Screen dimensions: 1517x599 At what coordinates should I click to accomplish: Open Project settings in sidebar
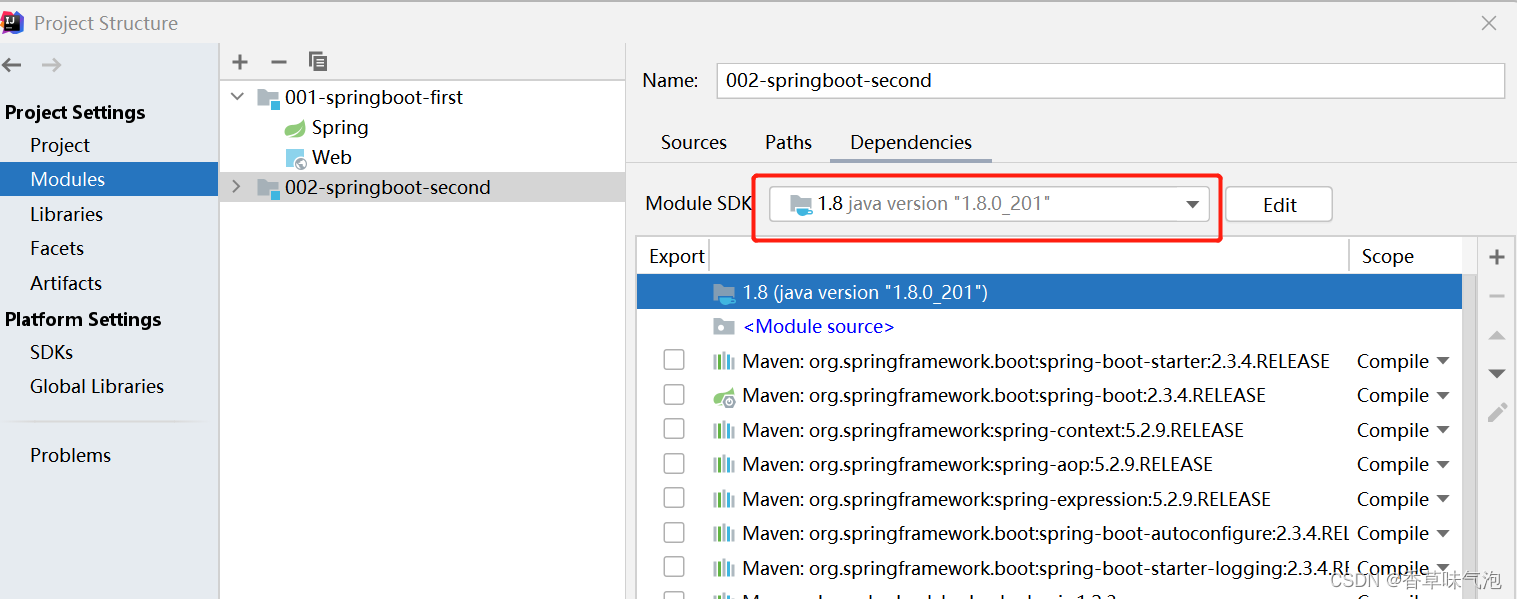coord(60,146)
